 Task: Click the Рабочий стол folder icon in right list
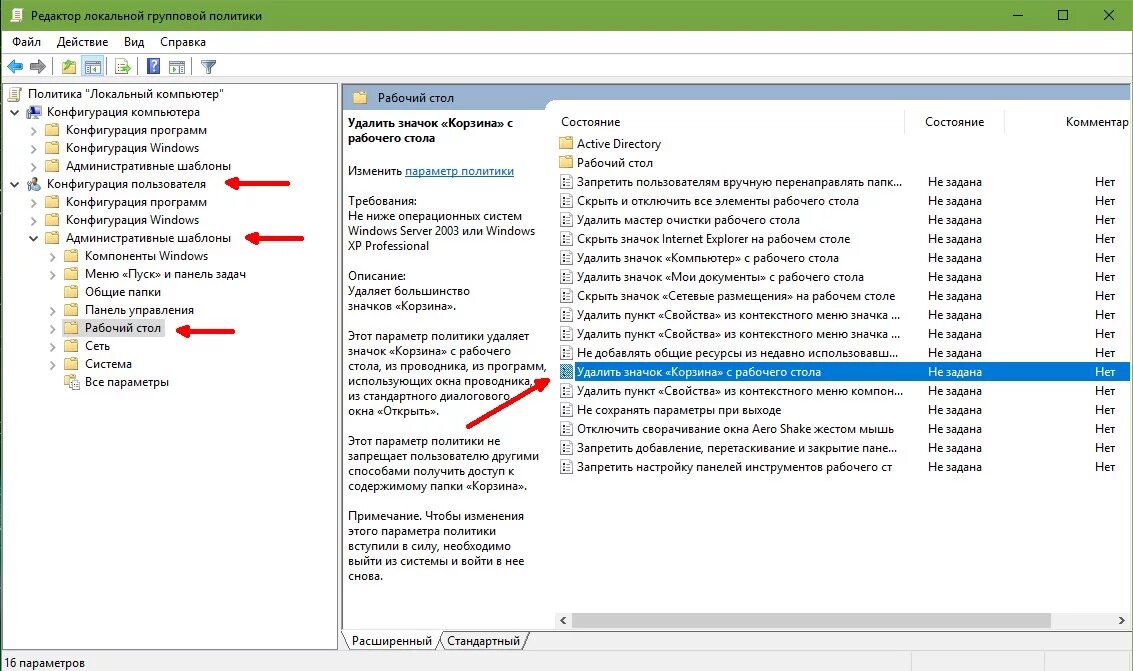point(566,163)
